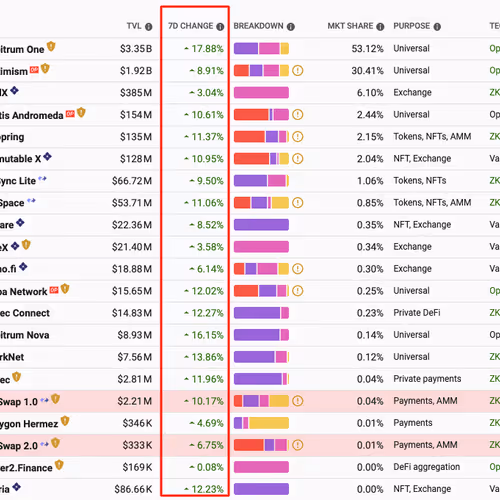The height and width of the screenshot is (500, 500).
Task: Click the shield icon in the $3.35B row
Action: 51,46
